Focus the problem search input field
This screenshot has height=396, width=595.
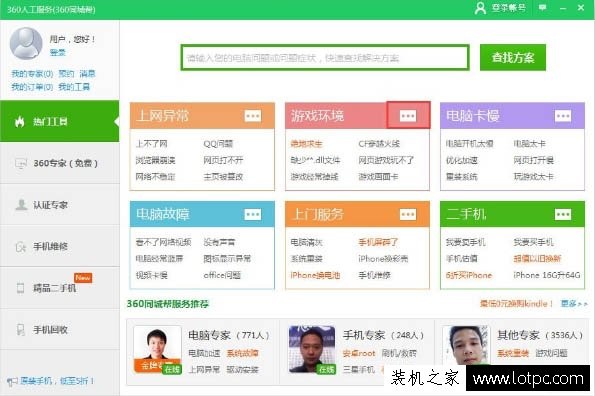[x=325, y=58]
